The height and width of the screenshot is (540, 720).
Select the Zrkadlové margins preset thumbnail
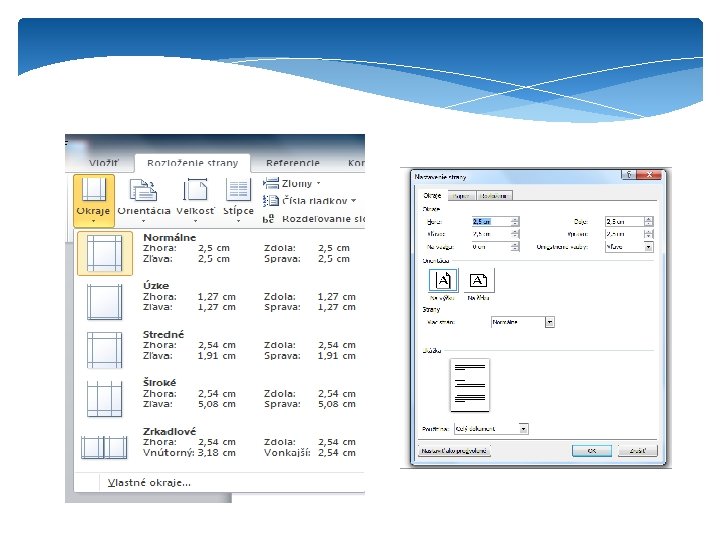click(x=104, y=447)
